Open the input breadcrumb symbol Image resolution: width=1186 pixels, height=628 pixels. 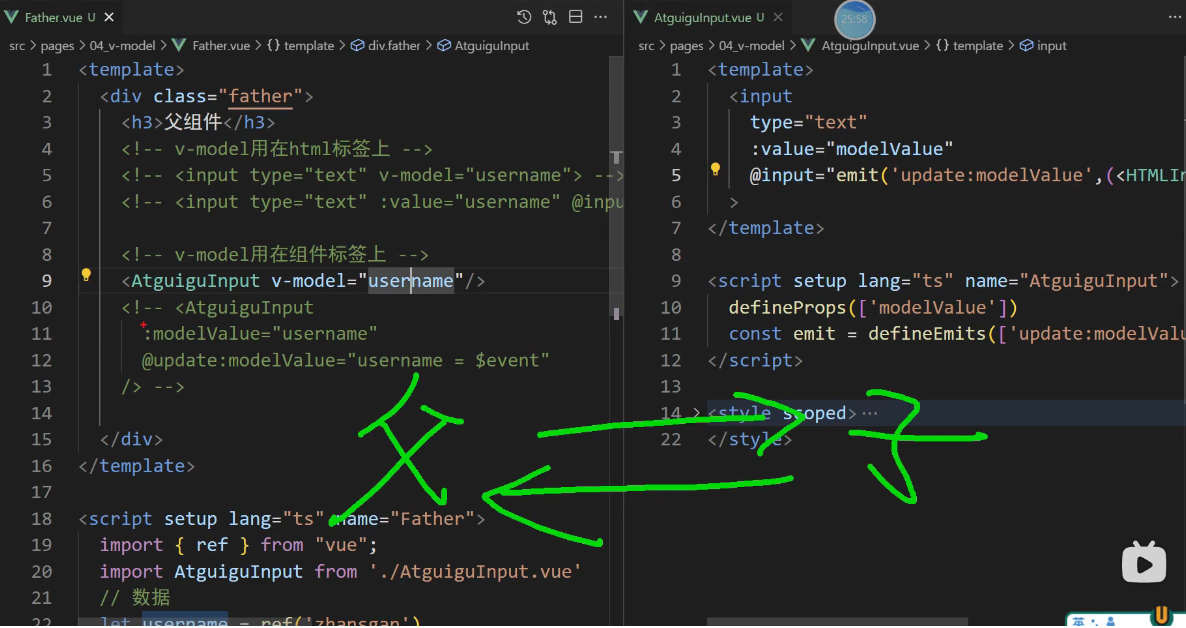1043,45
